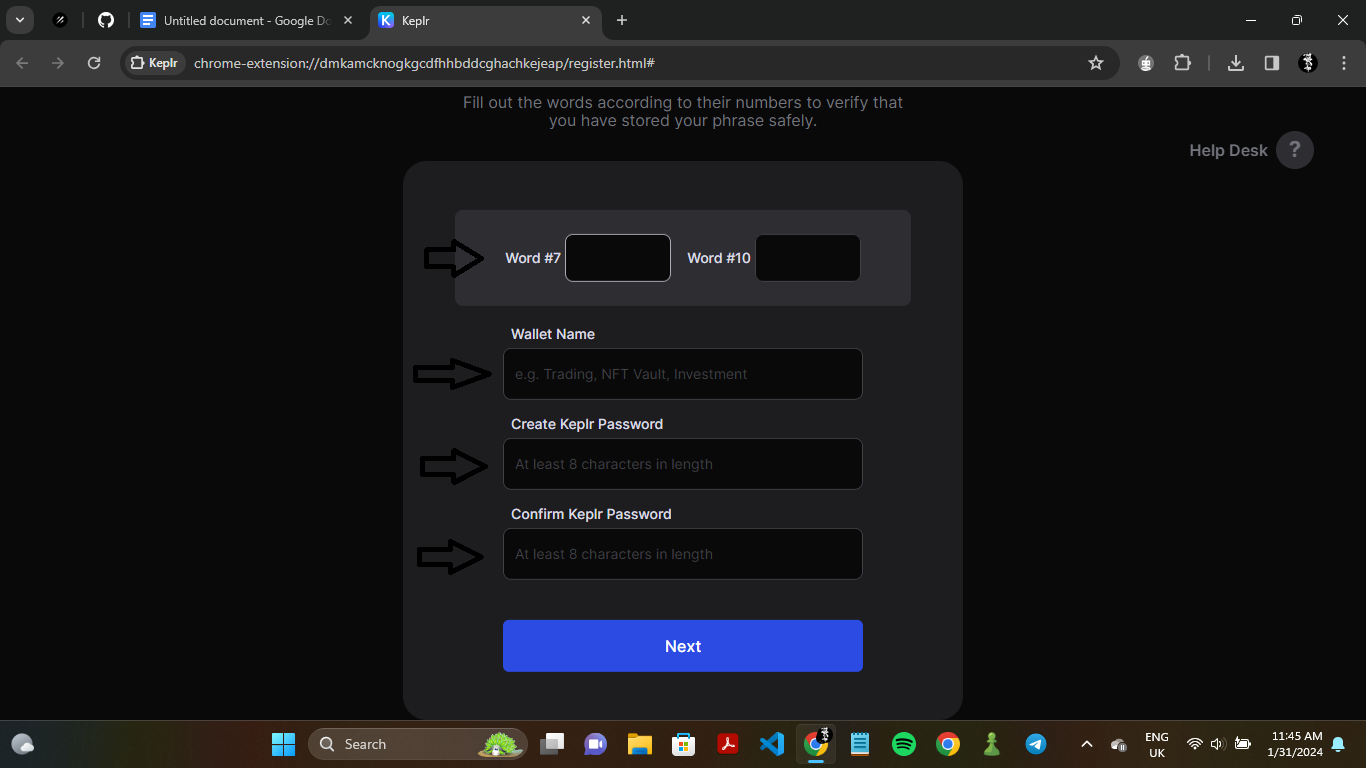Click the Word #10 input box

[808, 258]
